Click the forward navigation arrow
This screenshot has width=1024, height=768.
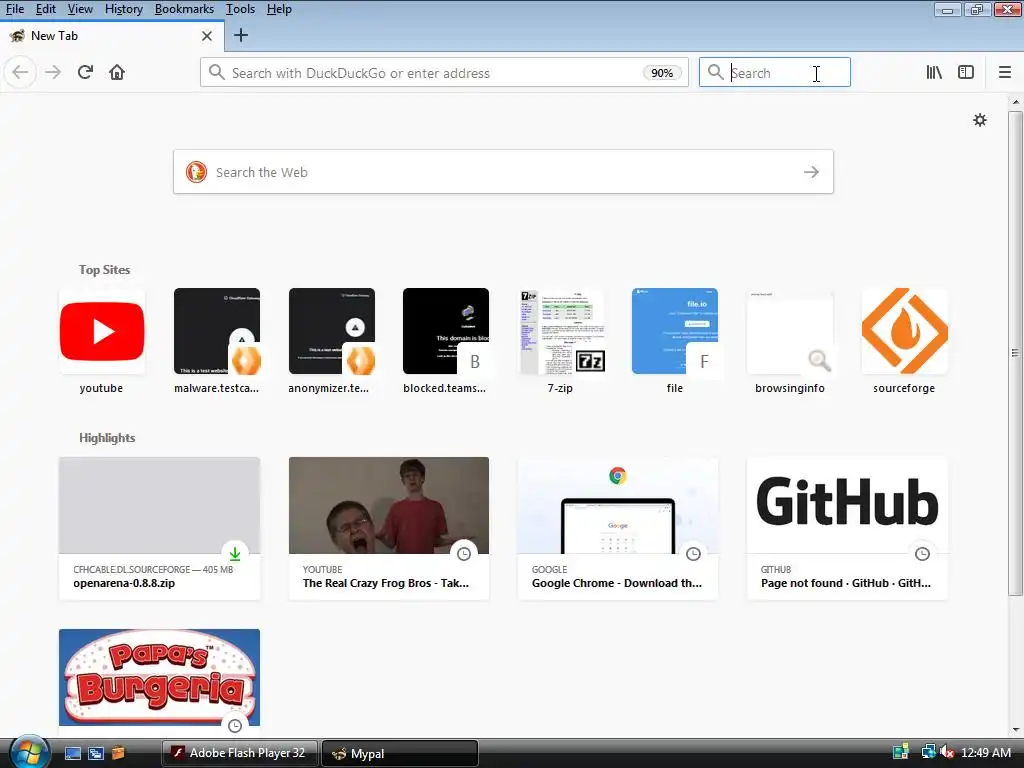pyautogui.click(x=53, y=72)
